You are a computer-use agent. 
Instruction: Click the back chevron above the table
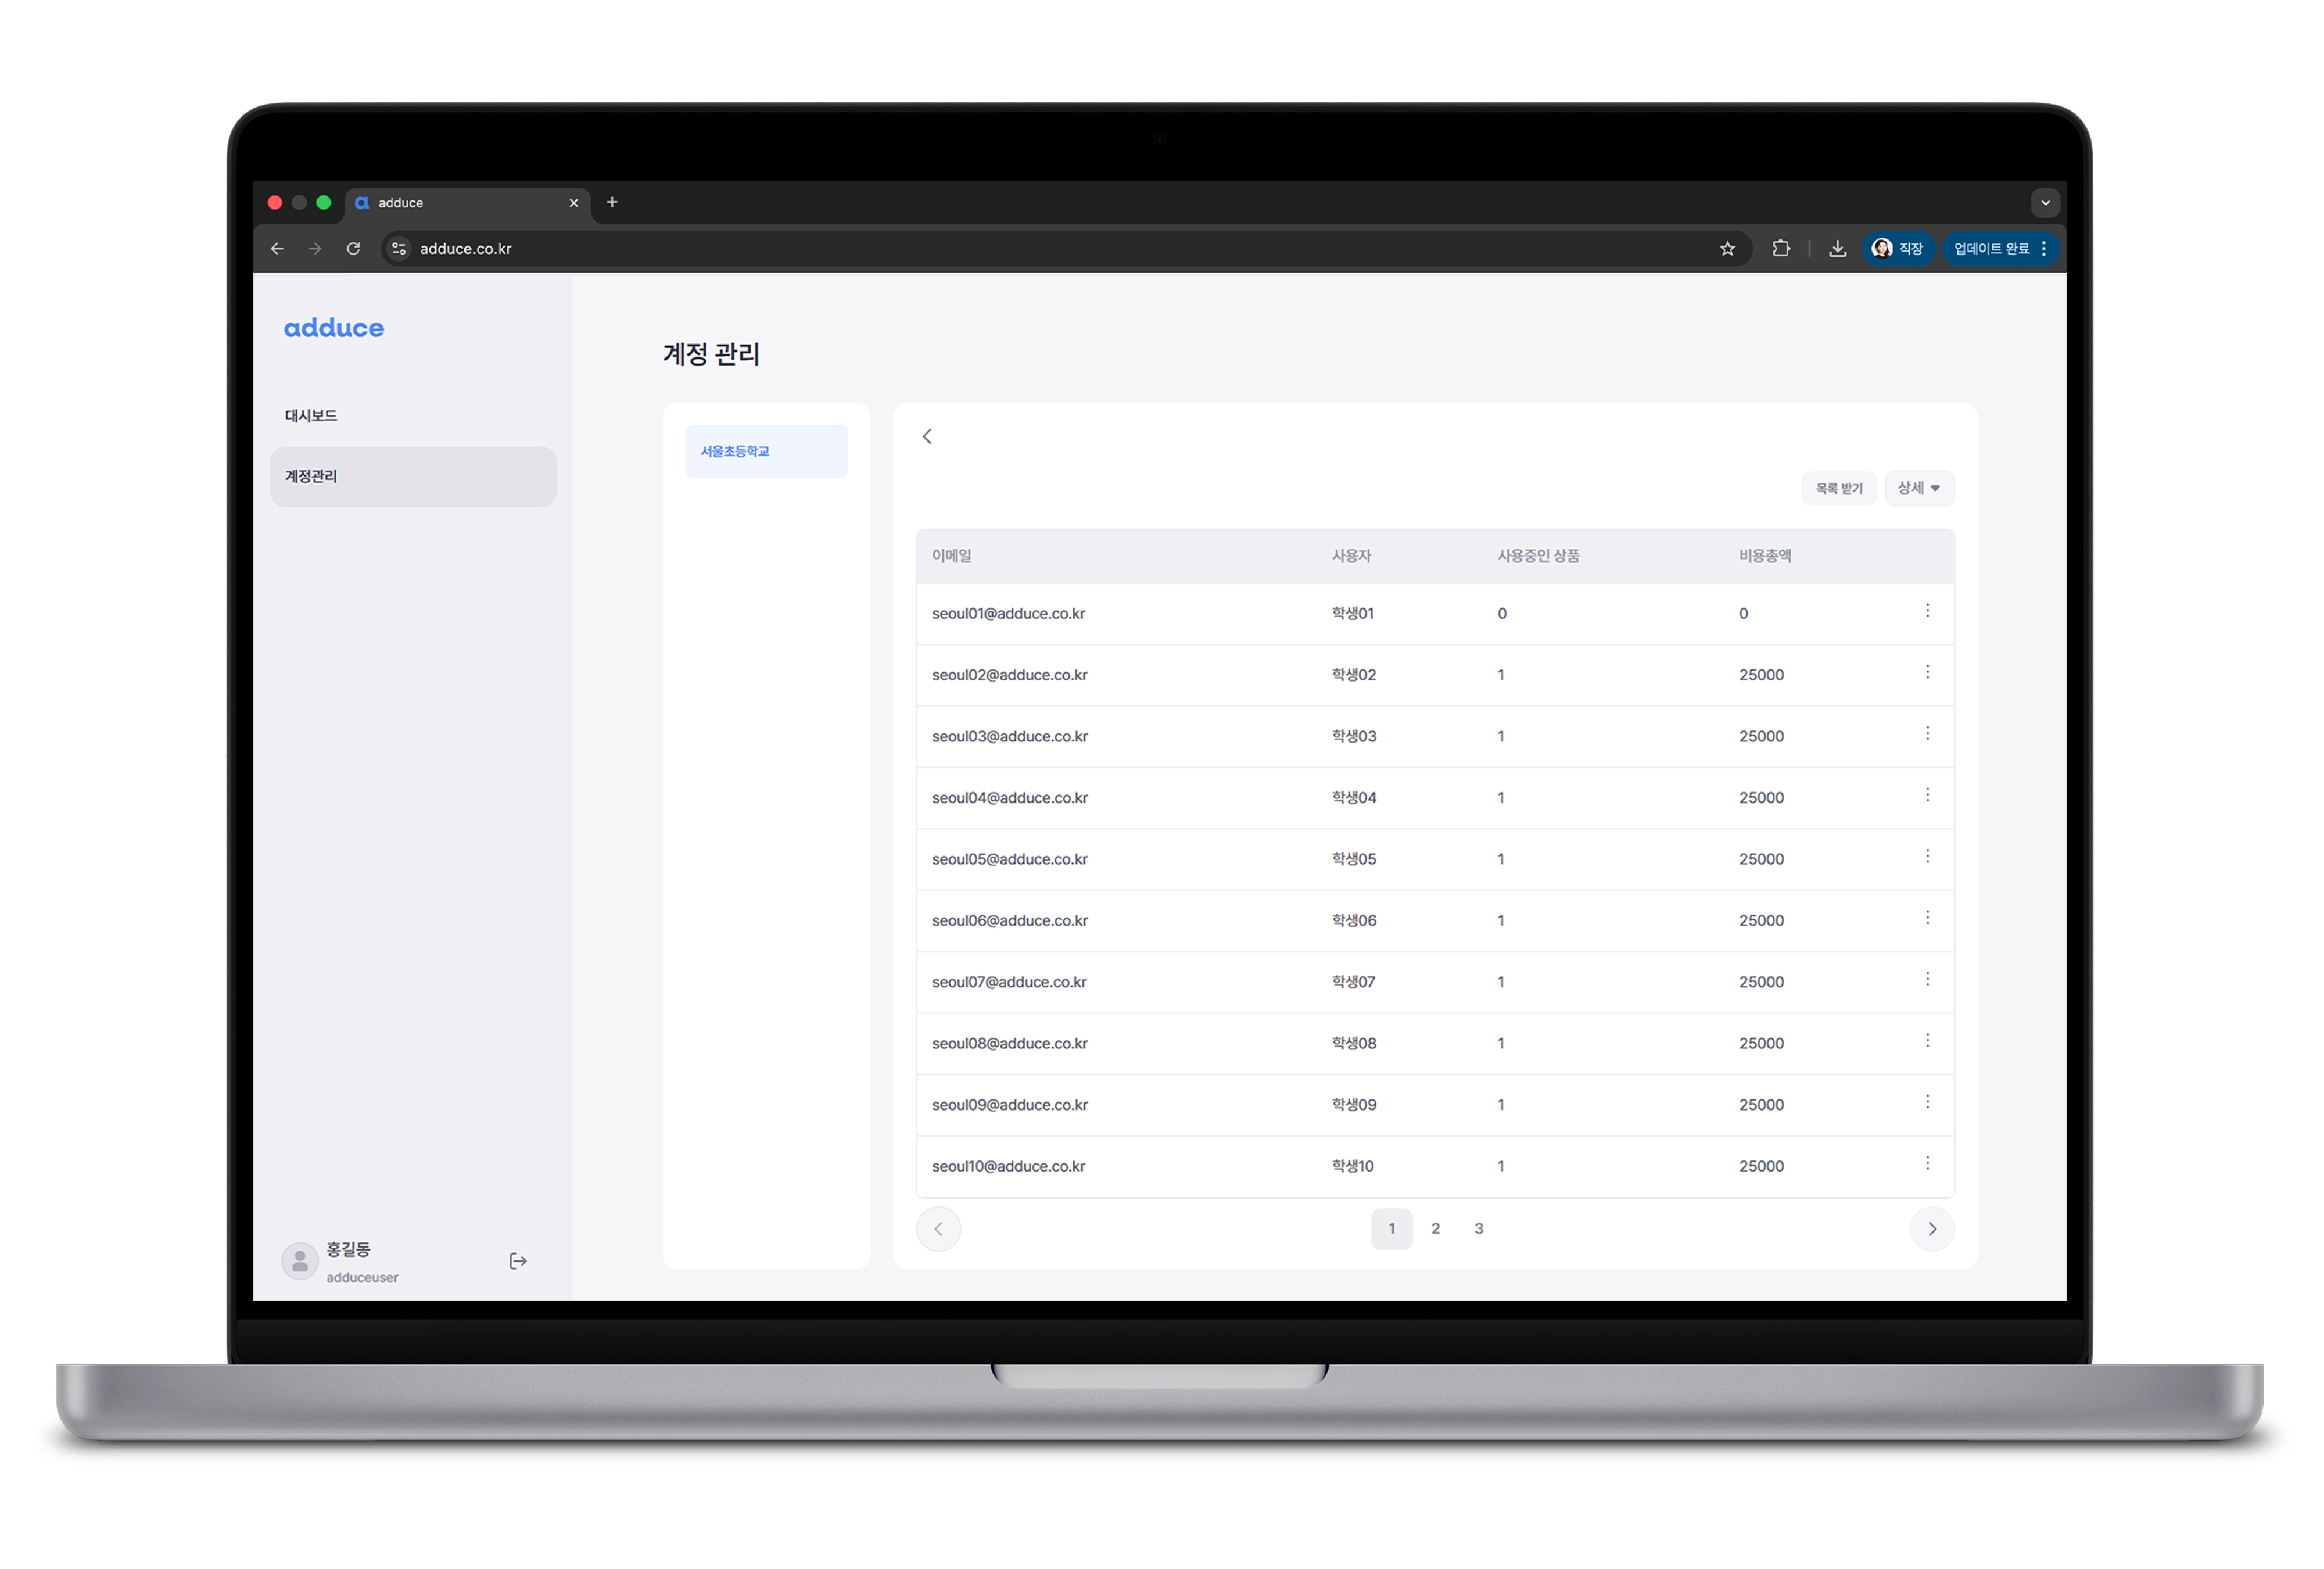pos(927,436)
